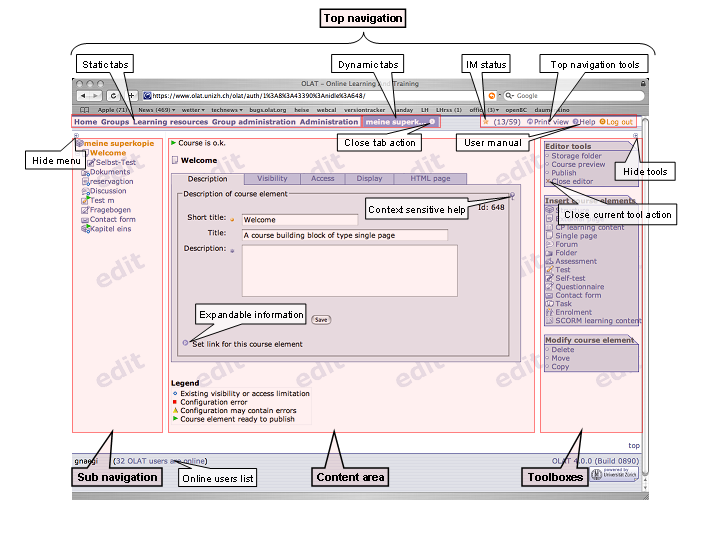Insert a Folder course element
The width and height of the screenshot is (720, 540).
click(566, 253)
